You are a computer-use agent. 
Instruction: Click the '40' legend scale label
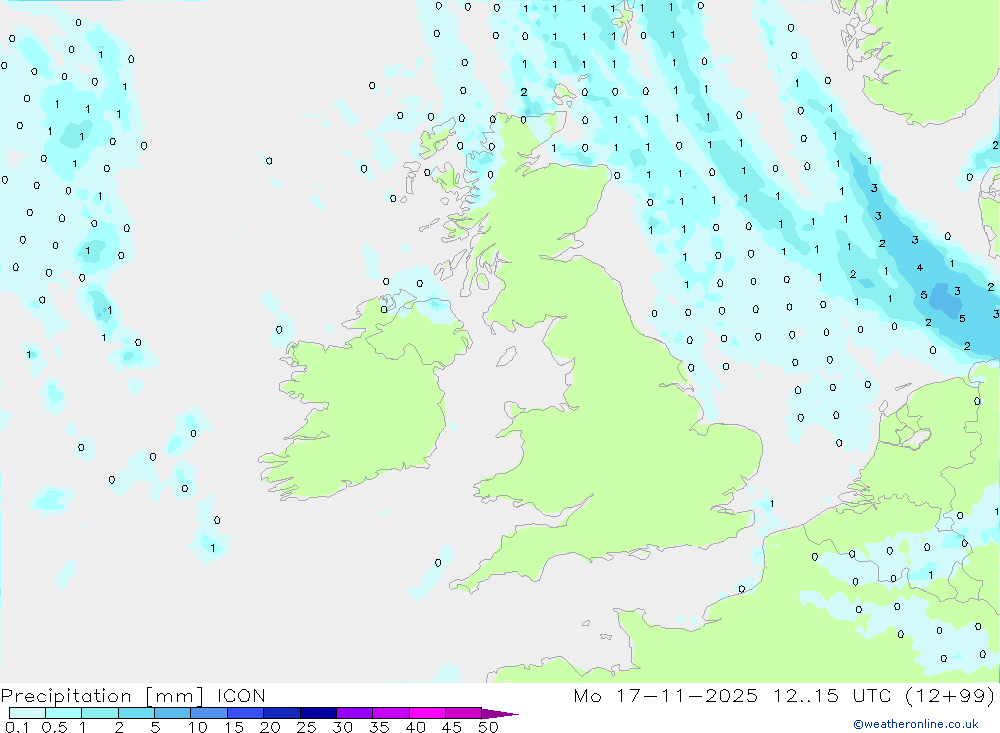coord(415,727)
